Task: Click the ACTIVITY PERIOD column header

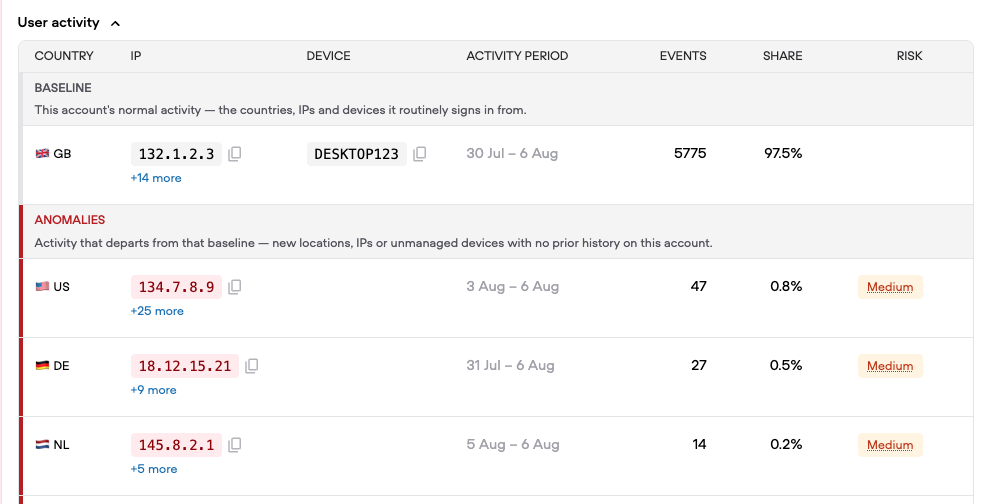Action: (517, 56)
